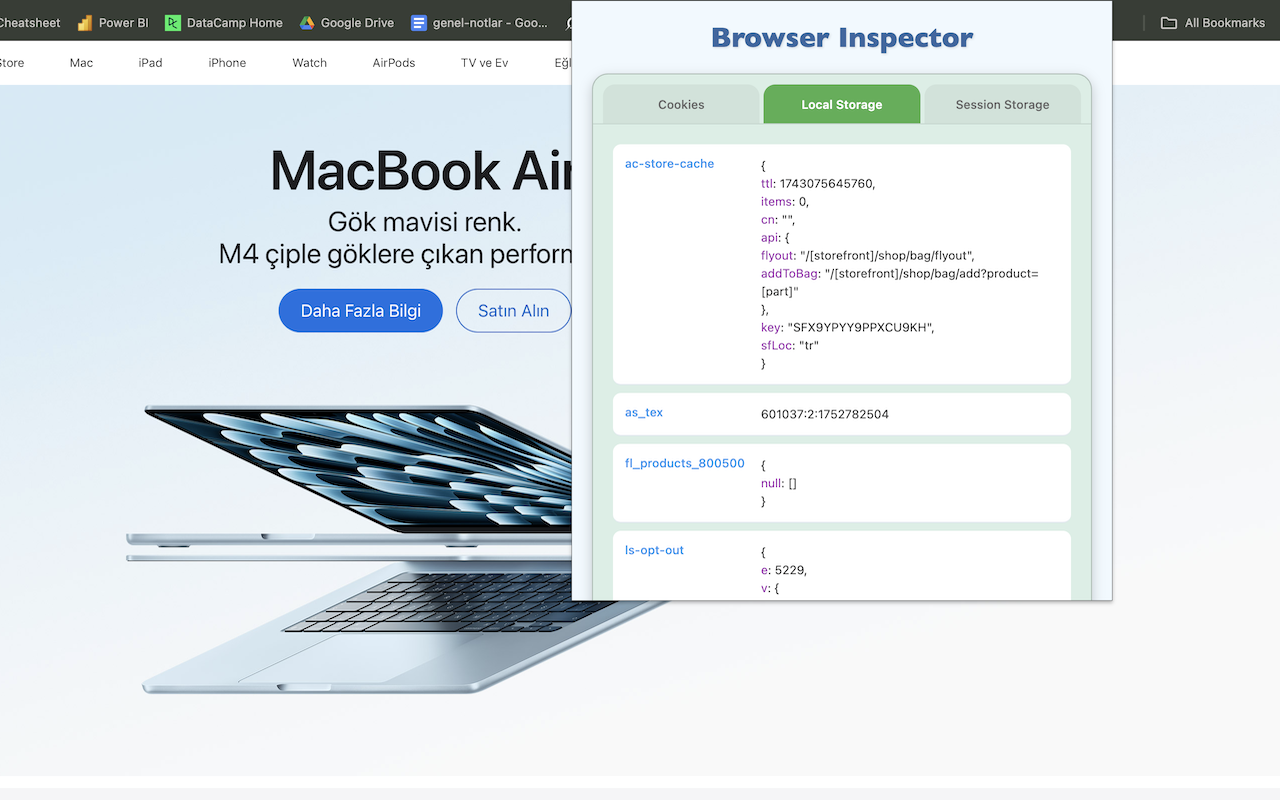Open the Cheatsheet bookmark

[29, 22]
